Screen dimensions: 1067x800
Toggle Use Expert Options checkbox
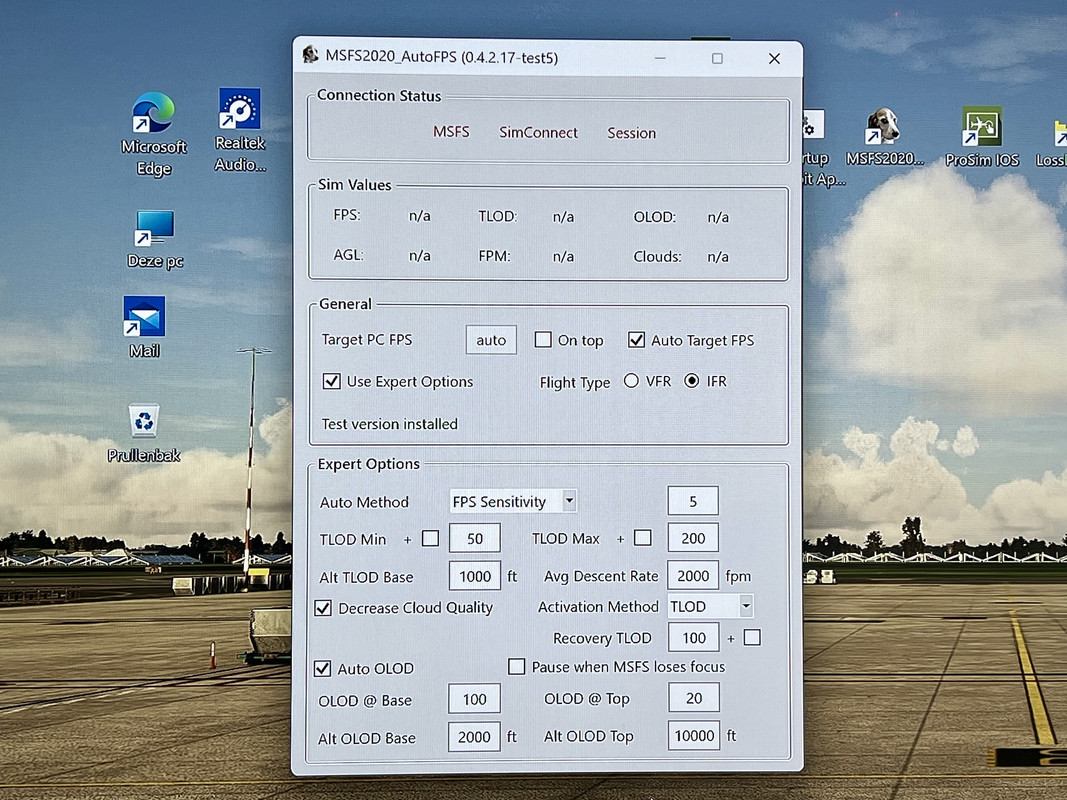click(x=331, y=381)
